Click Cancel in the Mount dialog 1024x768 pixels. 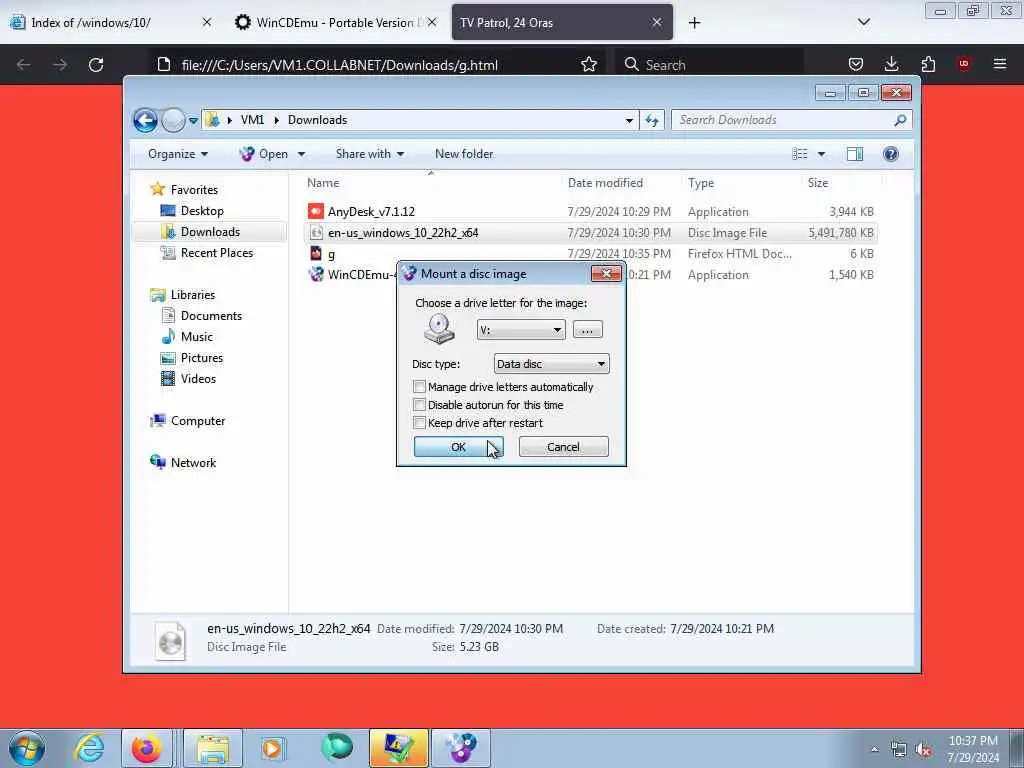563,447
